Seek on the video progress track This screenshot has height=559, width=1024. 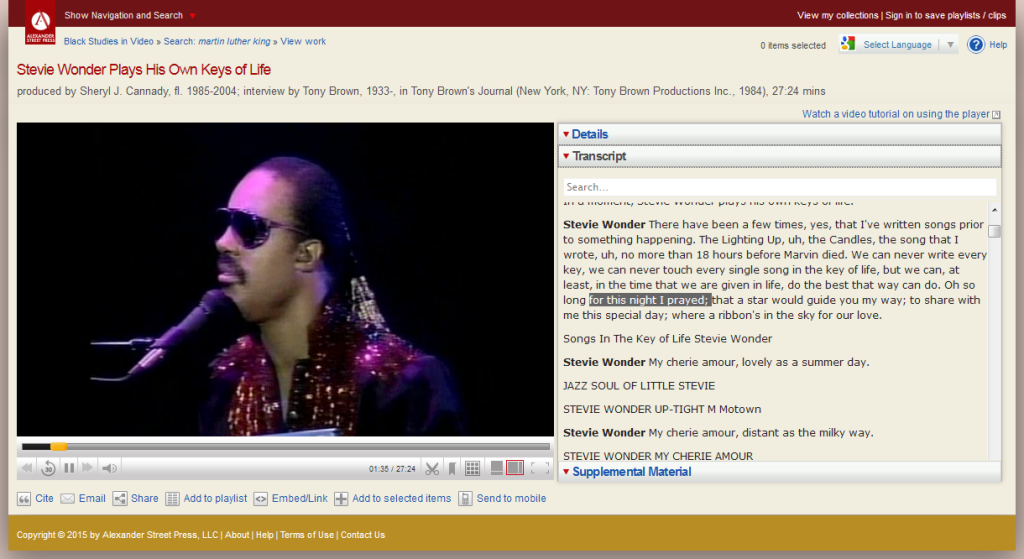click(286, 447)
